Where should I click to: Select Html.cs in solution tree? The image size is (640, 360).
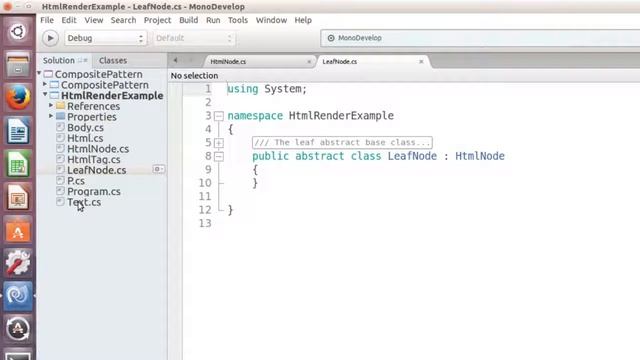(x=85, y=138)
